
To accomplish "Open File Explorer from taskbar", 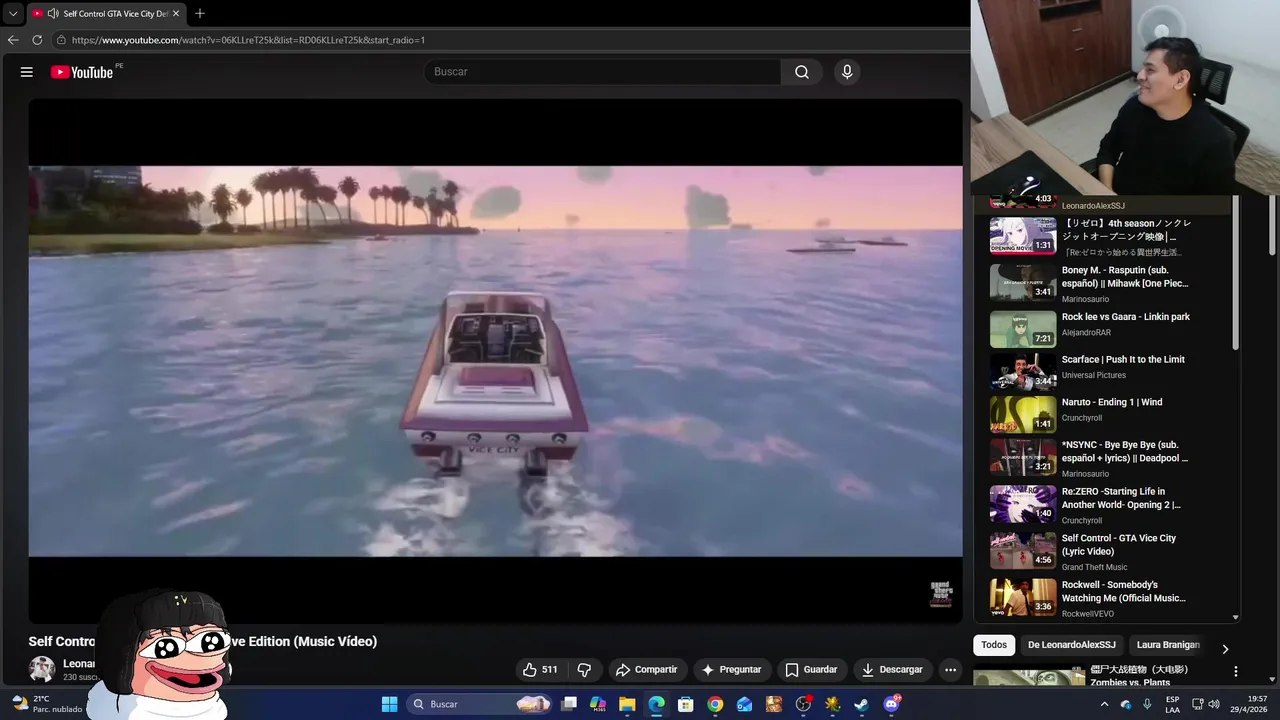I will (x=627, y=704).
